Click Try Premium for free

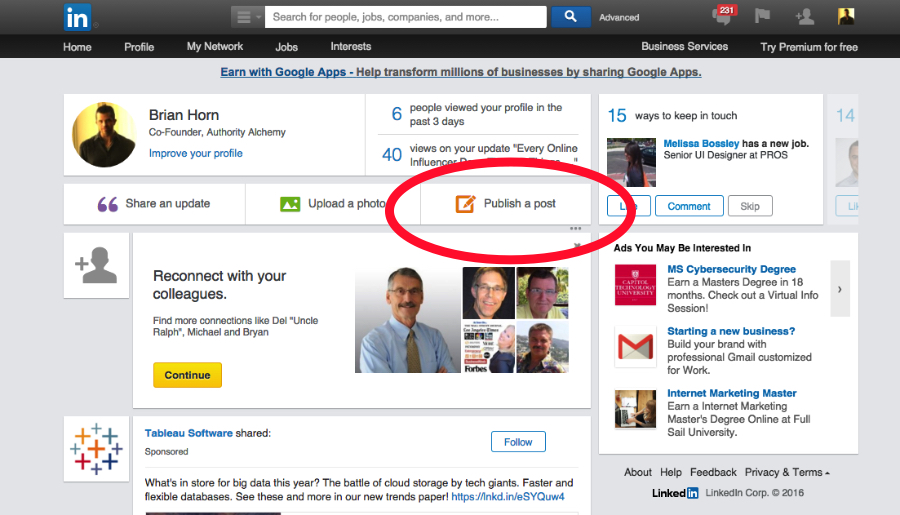click(809, 47)
